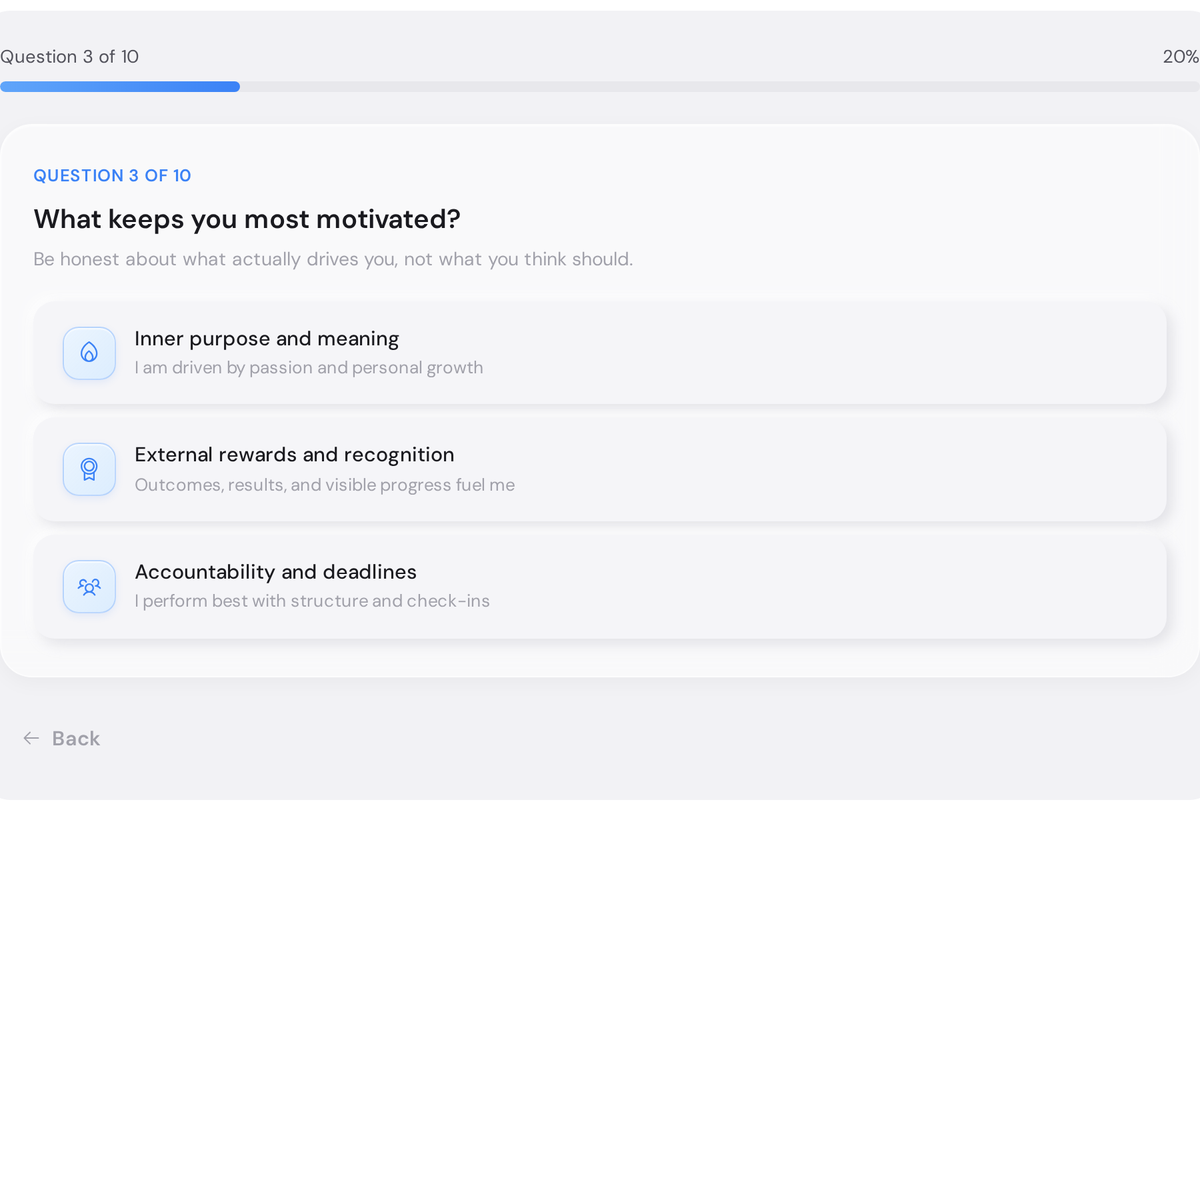This screenshot has width=1200, height=1200.
Task: Choose 'External rewards and recognition' answer
Action: coord(294,455)
